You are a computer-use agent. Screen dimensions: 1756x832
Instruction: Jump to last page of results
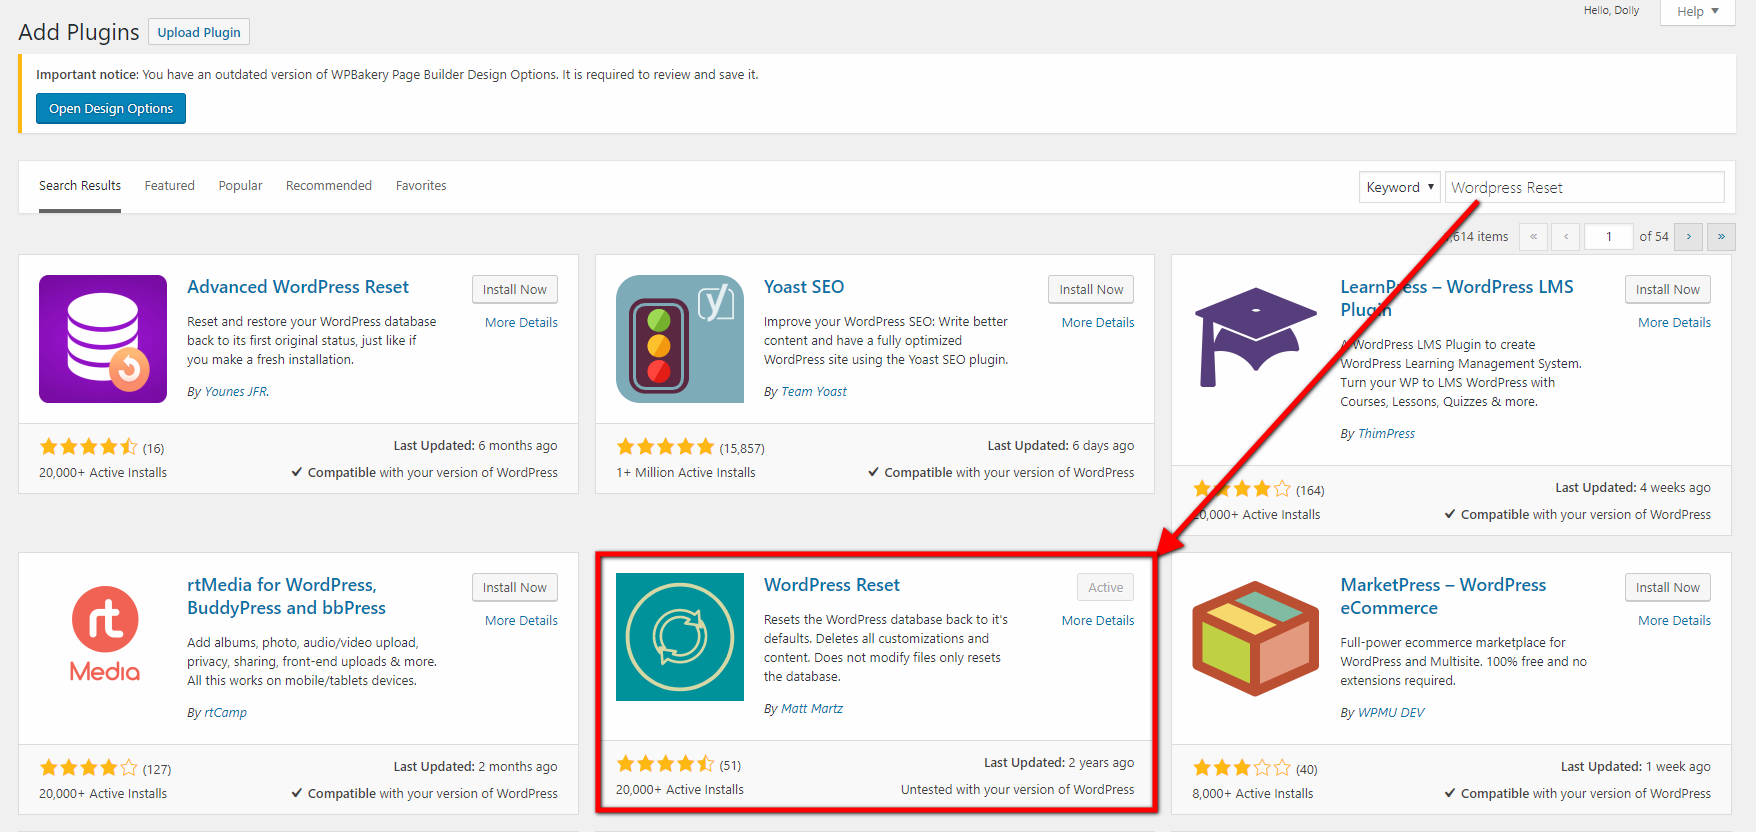1721,237
